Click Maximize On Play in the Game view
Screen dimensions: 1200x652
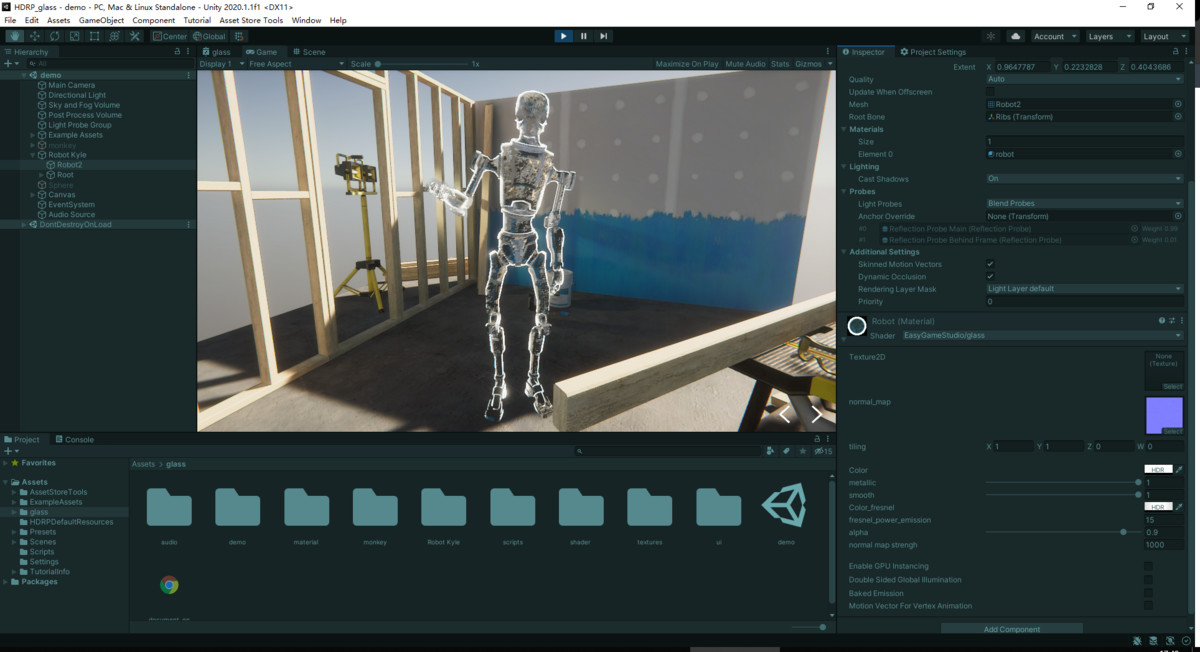point(686,62)
